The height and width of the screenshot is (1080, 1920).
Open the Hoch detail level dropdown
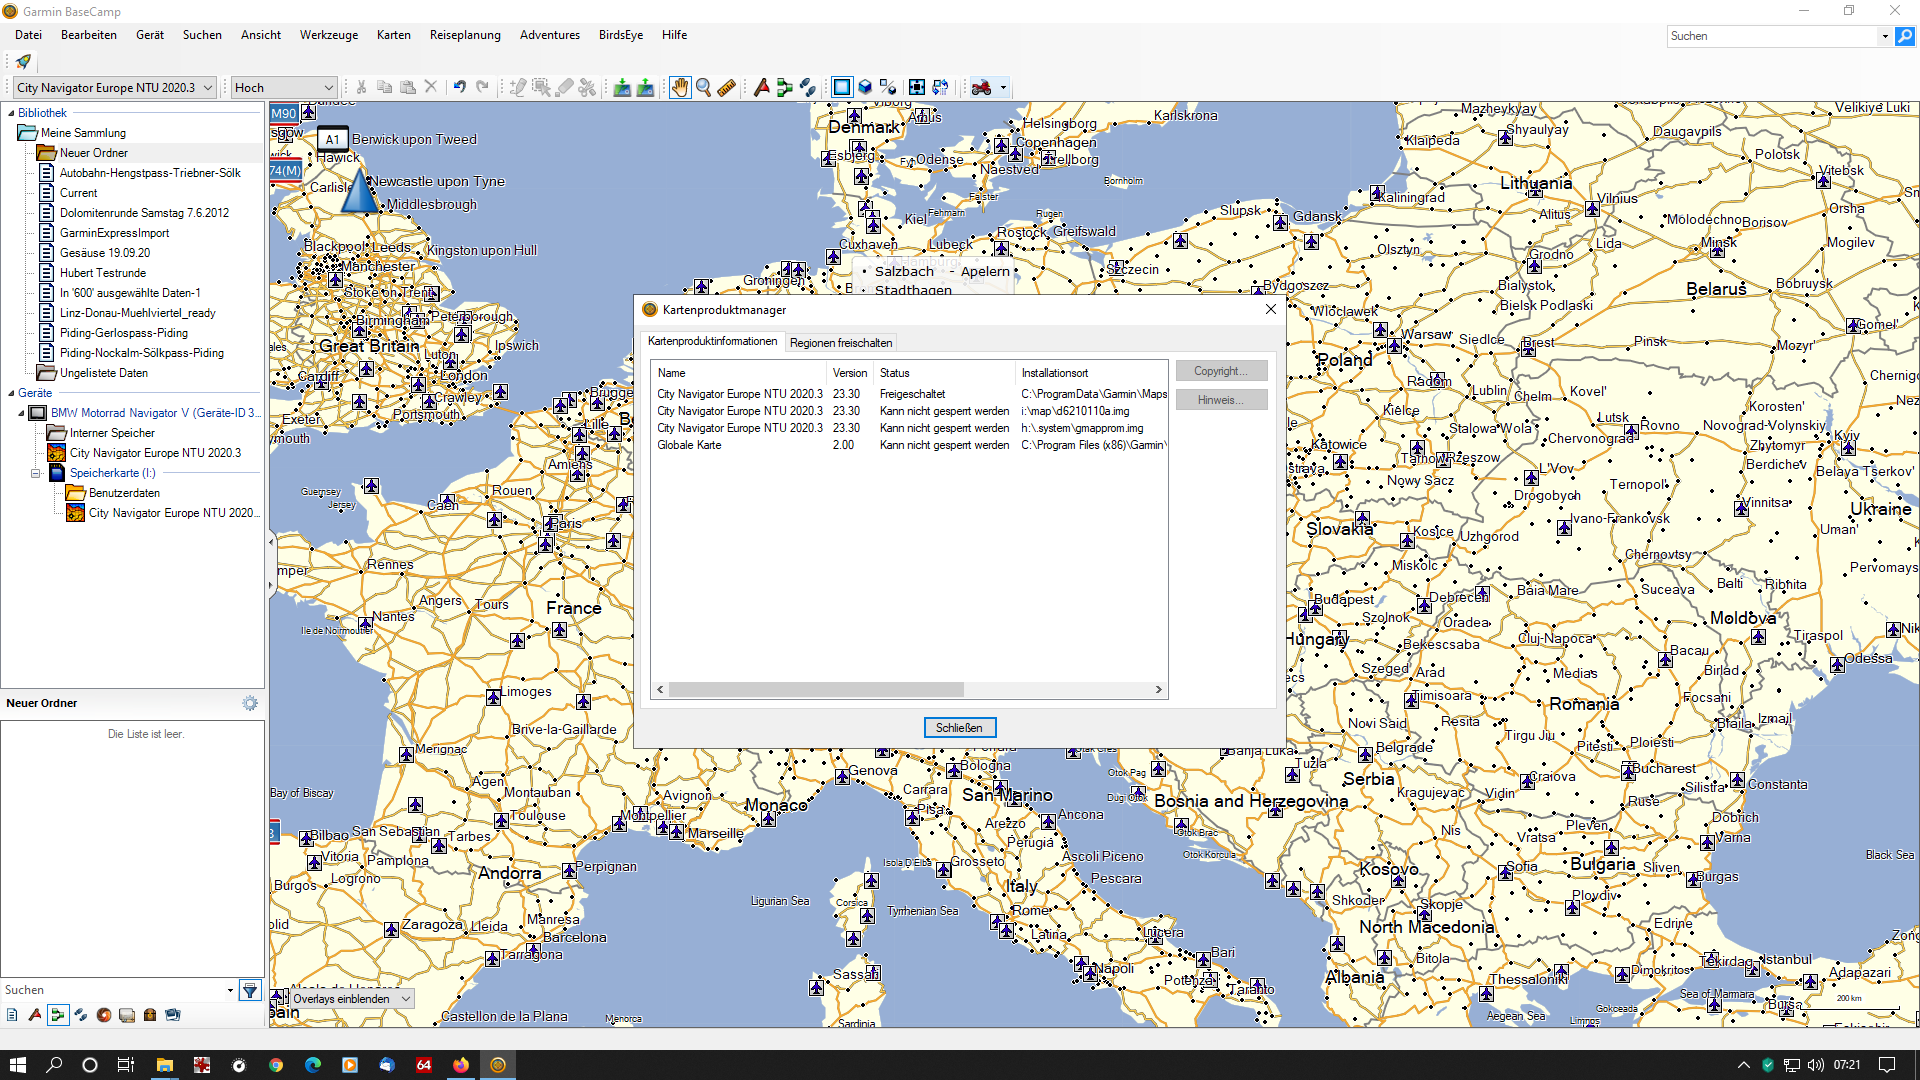coord(283,88)
